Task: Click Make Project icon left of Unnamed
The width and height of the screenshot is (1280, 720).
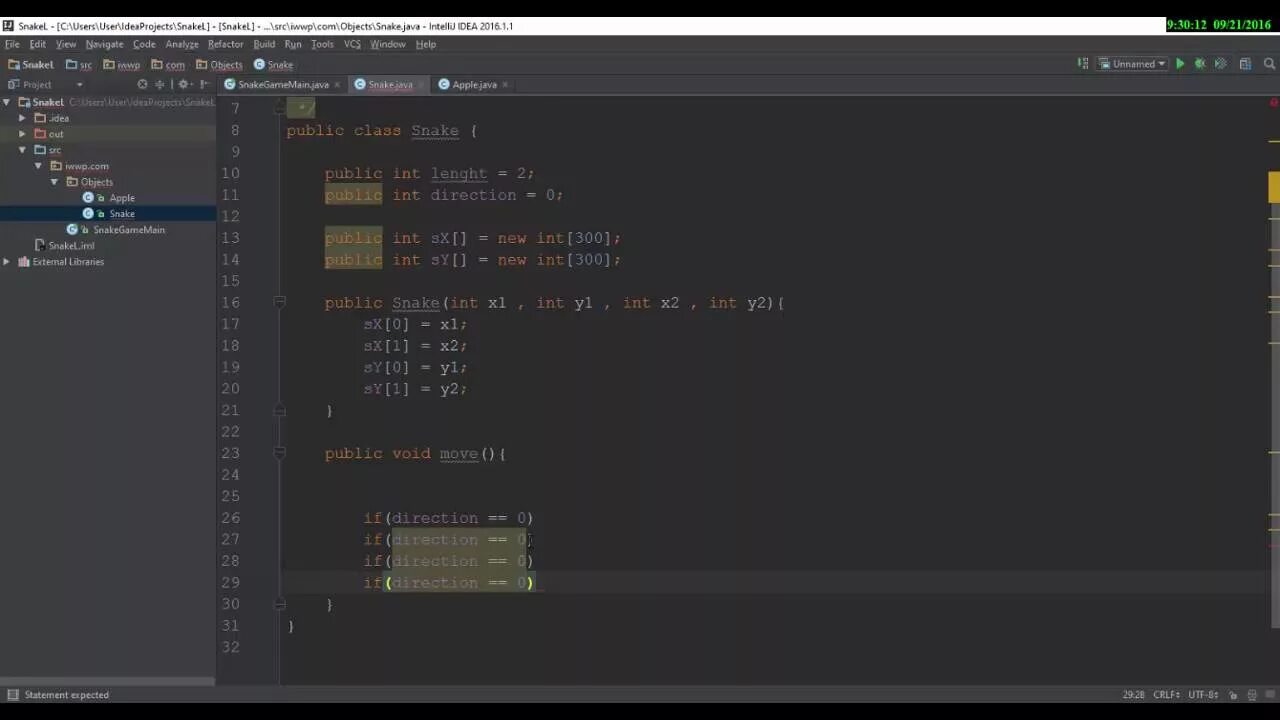Action: coord(1083,64)
